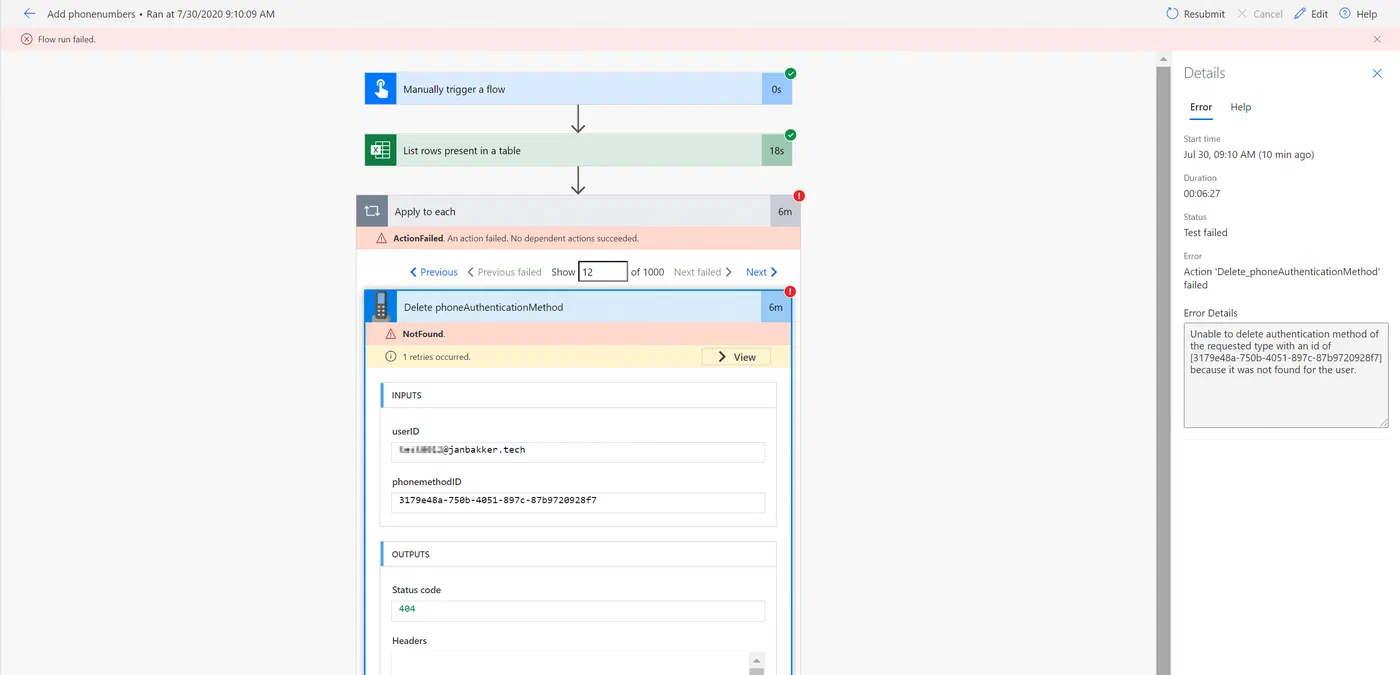The image size is (1400, 675).
Task: Click the 'Previous failed' link
Action: 504,272
